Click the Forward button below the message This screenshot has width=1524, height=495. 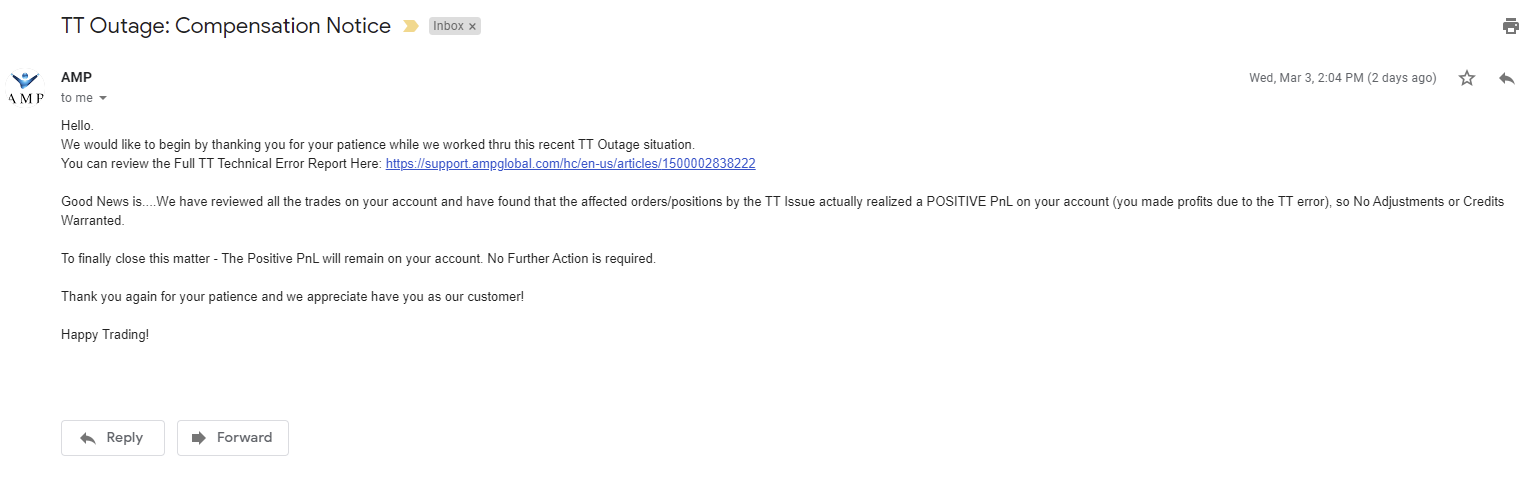click(233, 438)
